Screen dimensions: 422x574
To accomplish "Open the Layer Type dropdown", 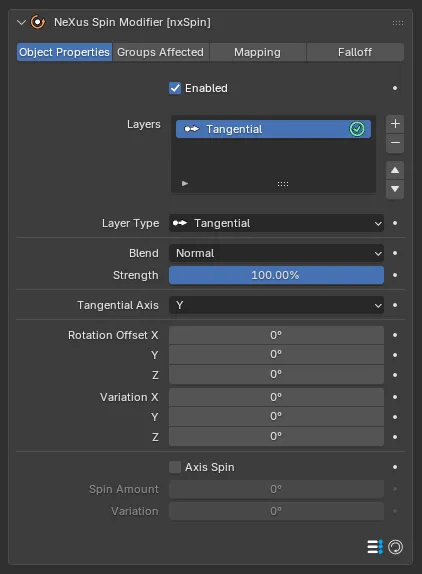I will click(276, 223).
